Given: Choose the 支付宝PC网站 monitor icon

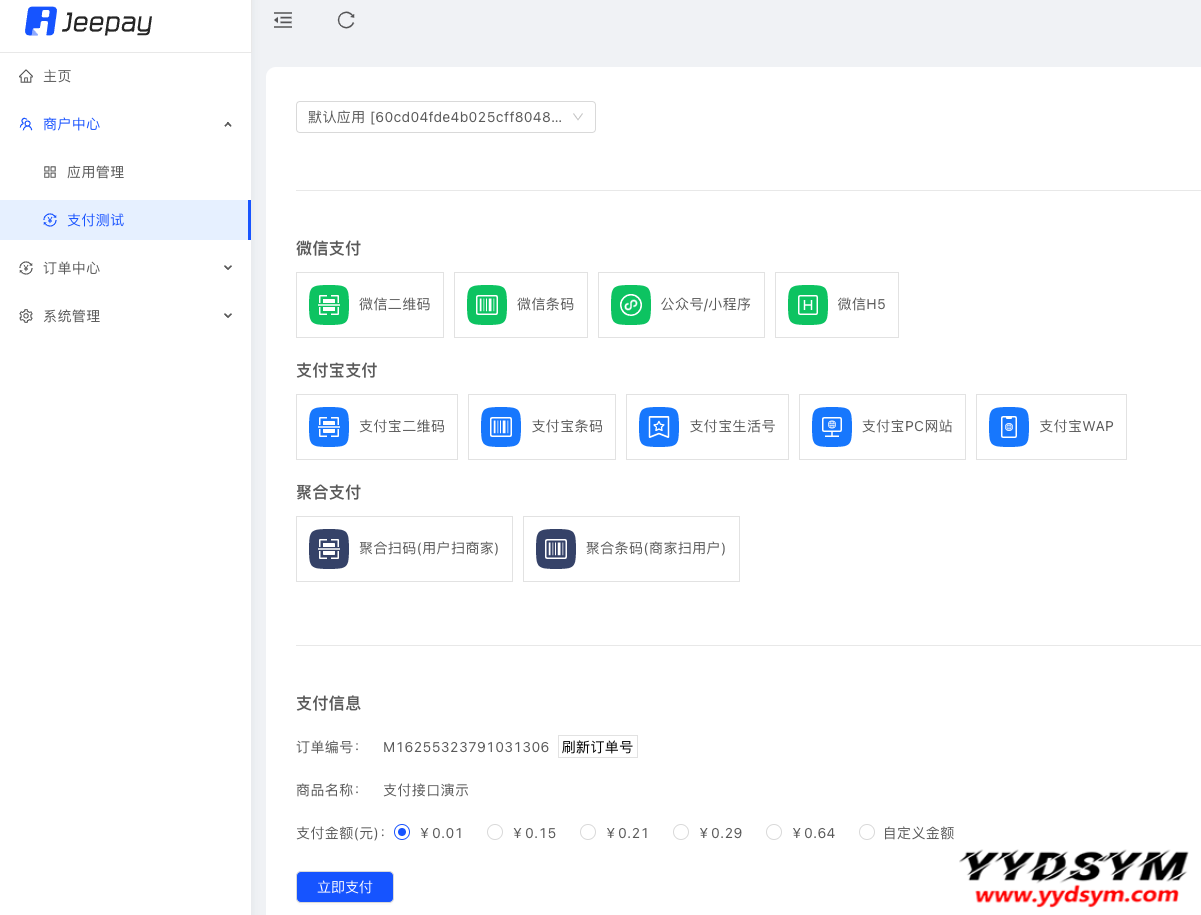Looking at the screenshot, I should (831, 427).
